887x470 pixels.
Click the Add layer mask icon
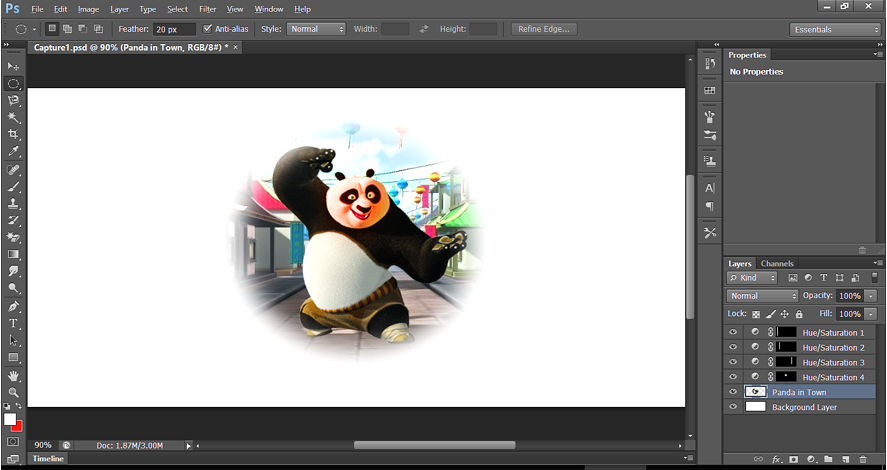(x=794, y=459)
